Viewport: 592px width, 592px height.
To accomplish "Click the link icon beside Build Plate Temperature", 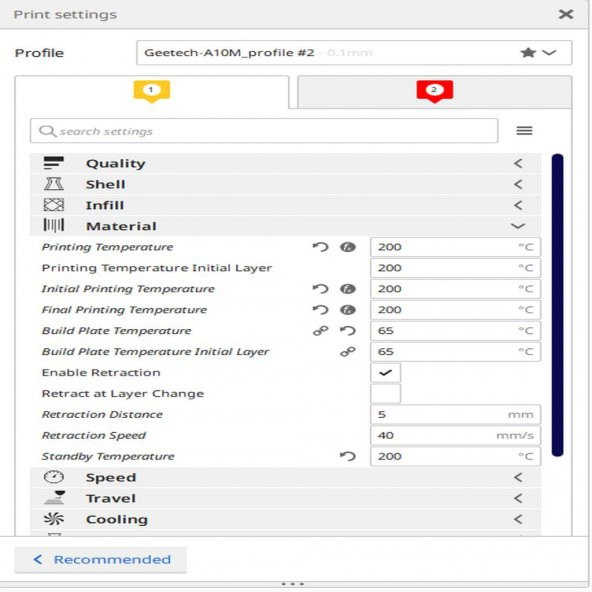I will pyautogui.click(x=321, y=331).
